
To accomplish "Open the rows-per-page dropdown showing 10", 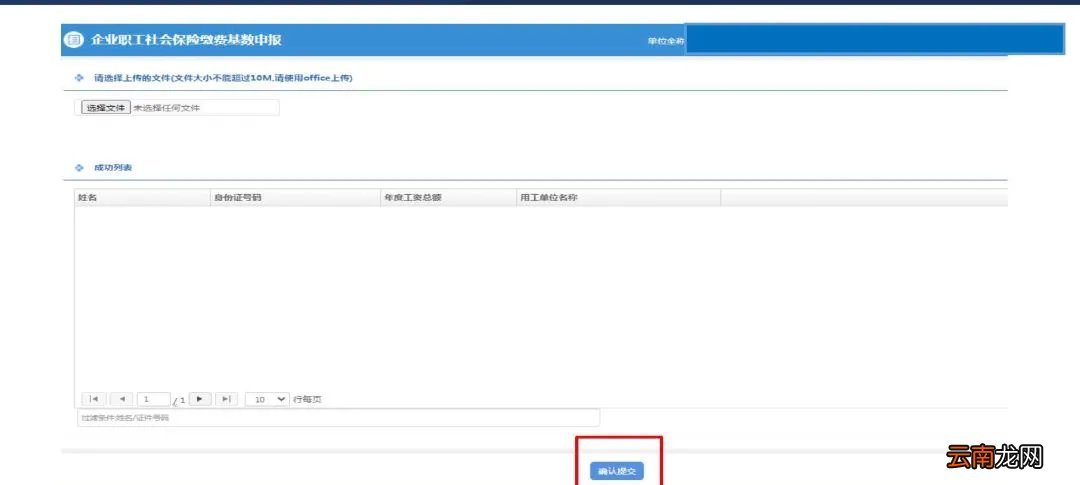I will pos(267,399).
